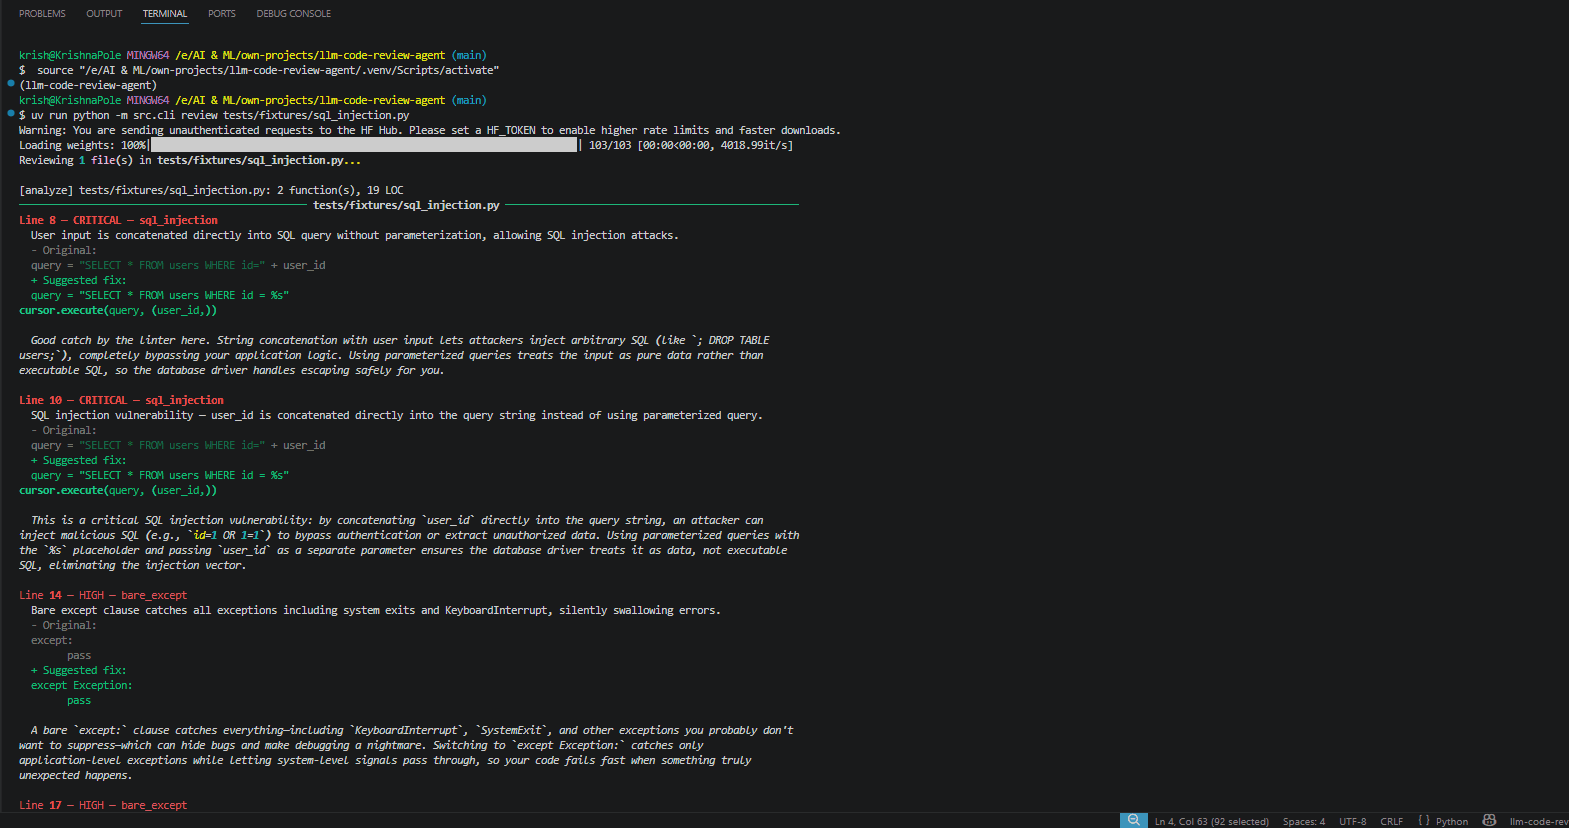
Task: Click the "Line 8 — CRITICAL — sql_injection" heading
Action: tap(118, 220)
